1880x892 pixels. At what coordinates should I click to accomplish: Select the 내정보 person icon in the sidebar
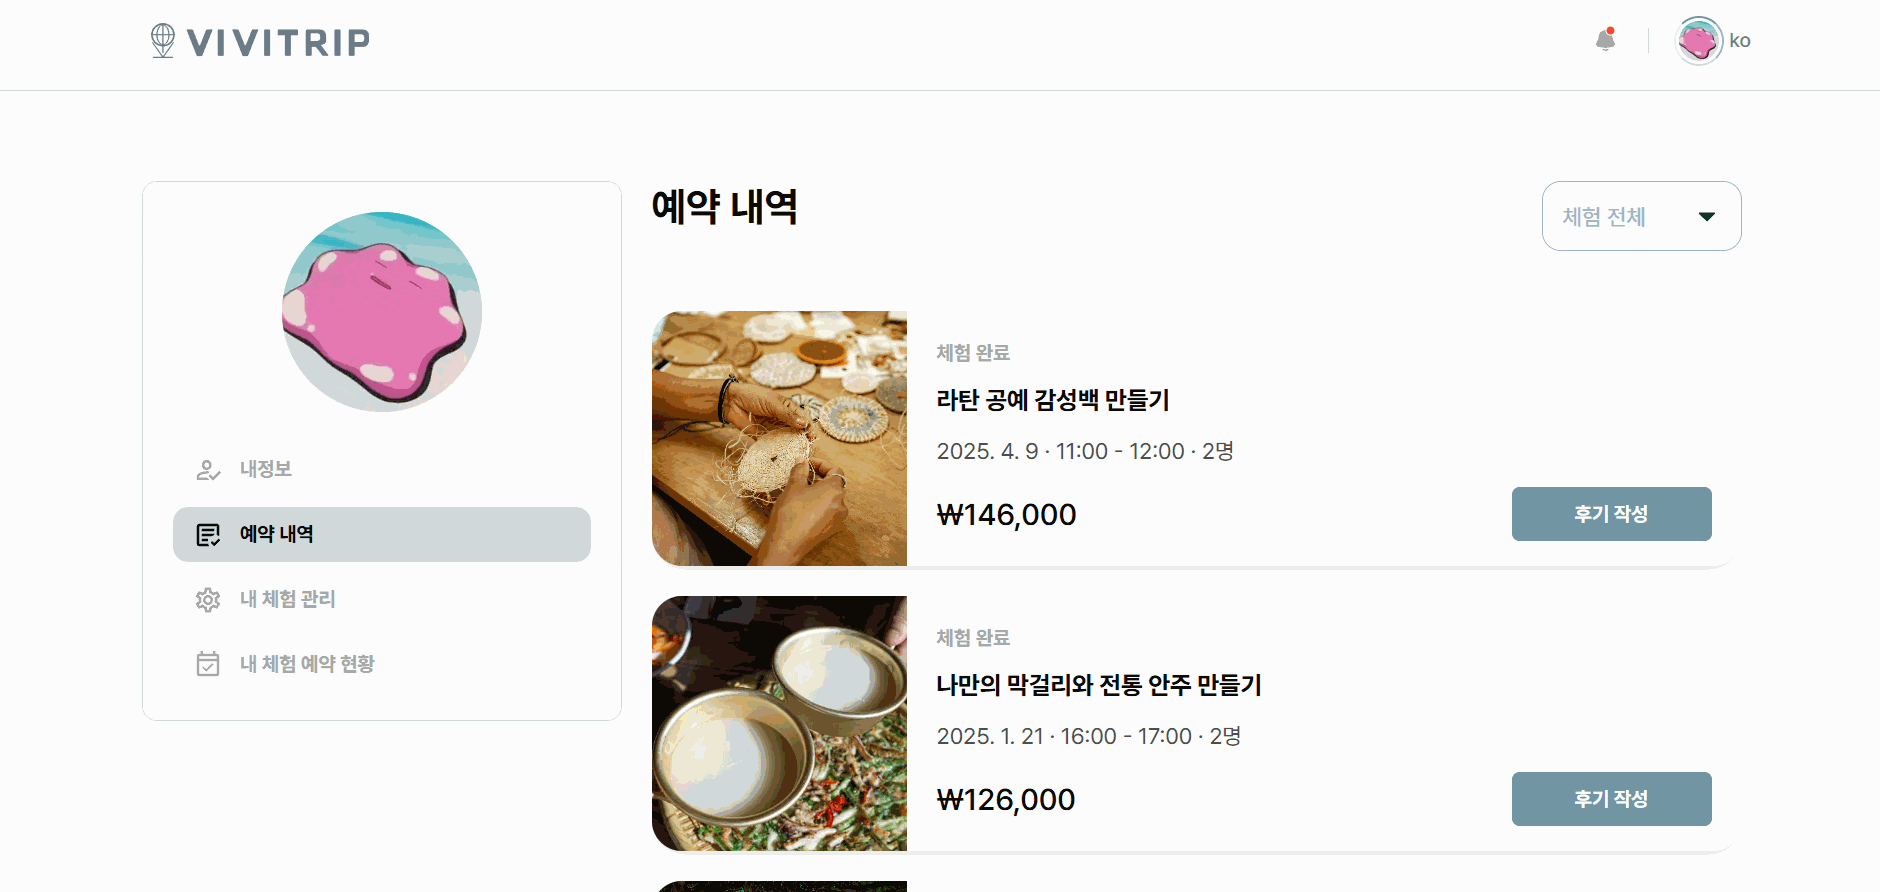207,469
